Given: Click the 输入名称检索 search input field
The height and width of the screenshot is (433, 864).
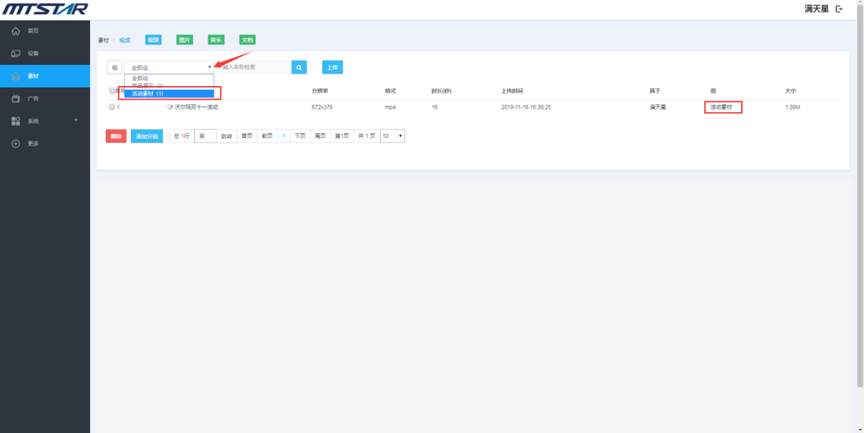Looking at the screenshot, I should point(253,67).
